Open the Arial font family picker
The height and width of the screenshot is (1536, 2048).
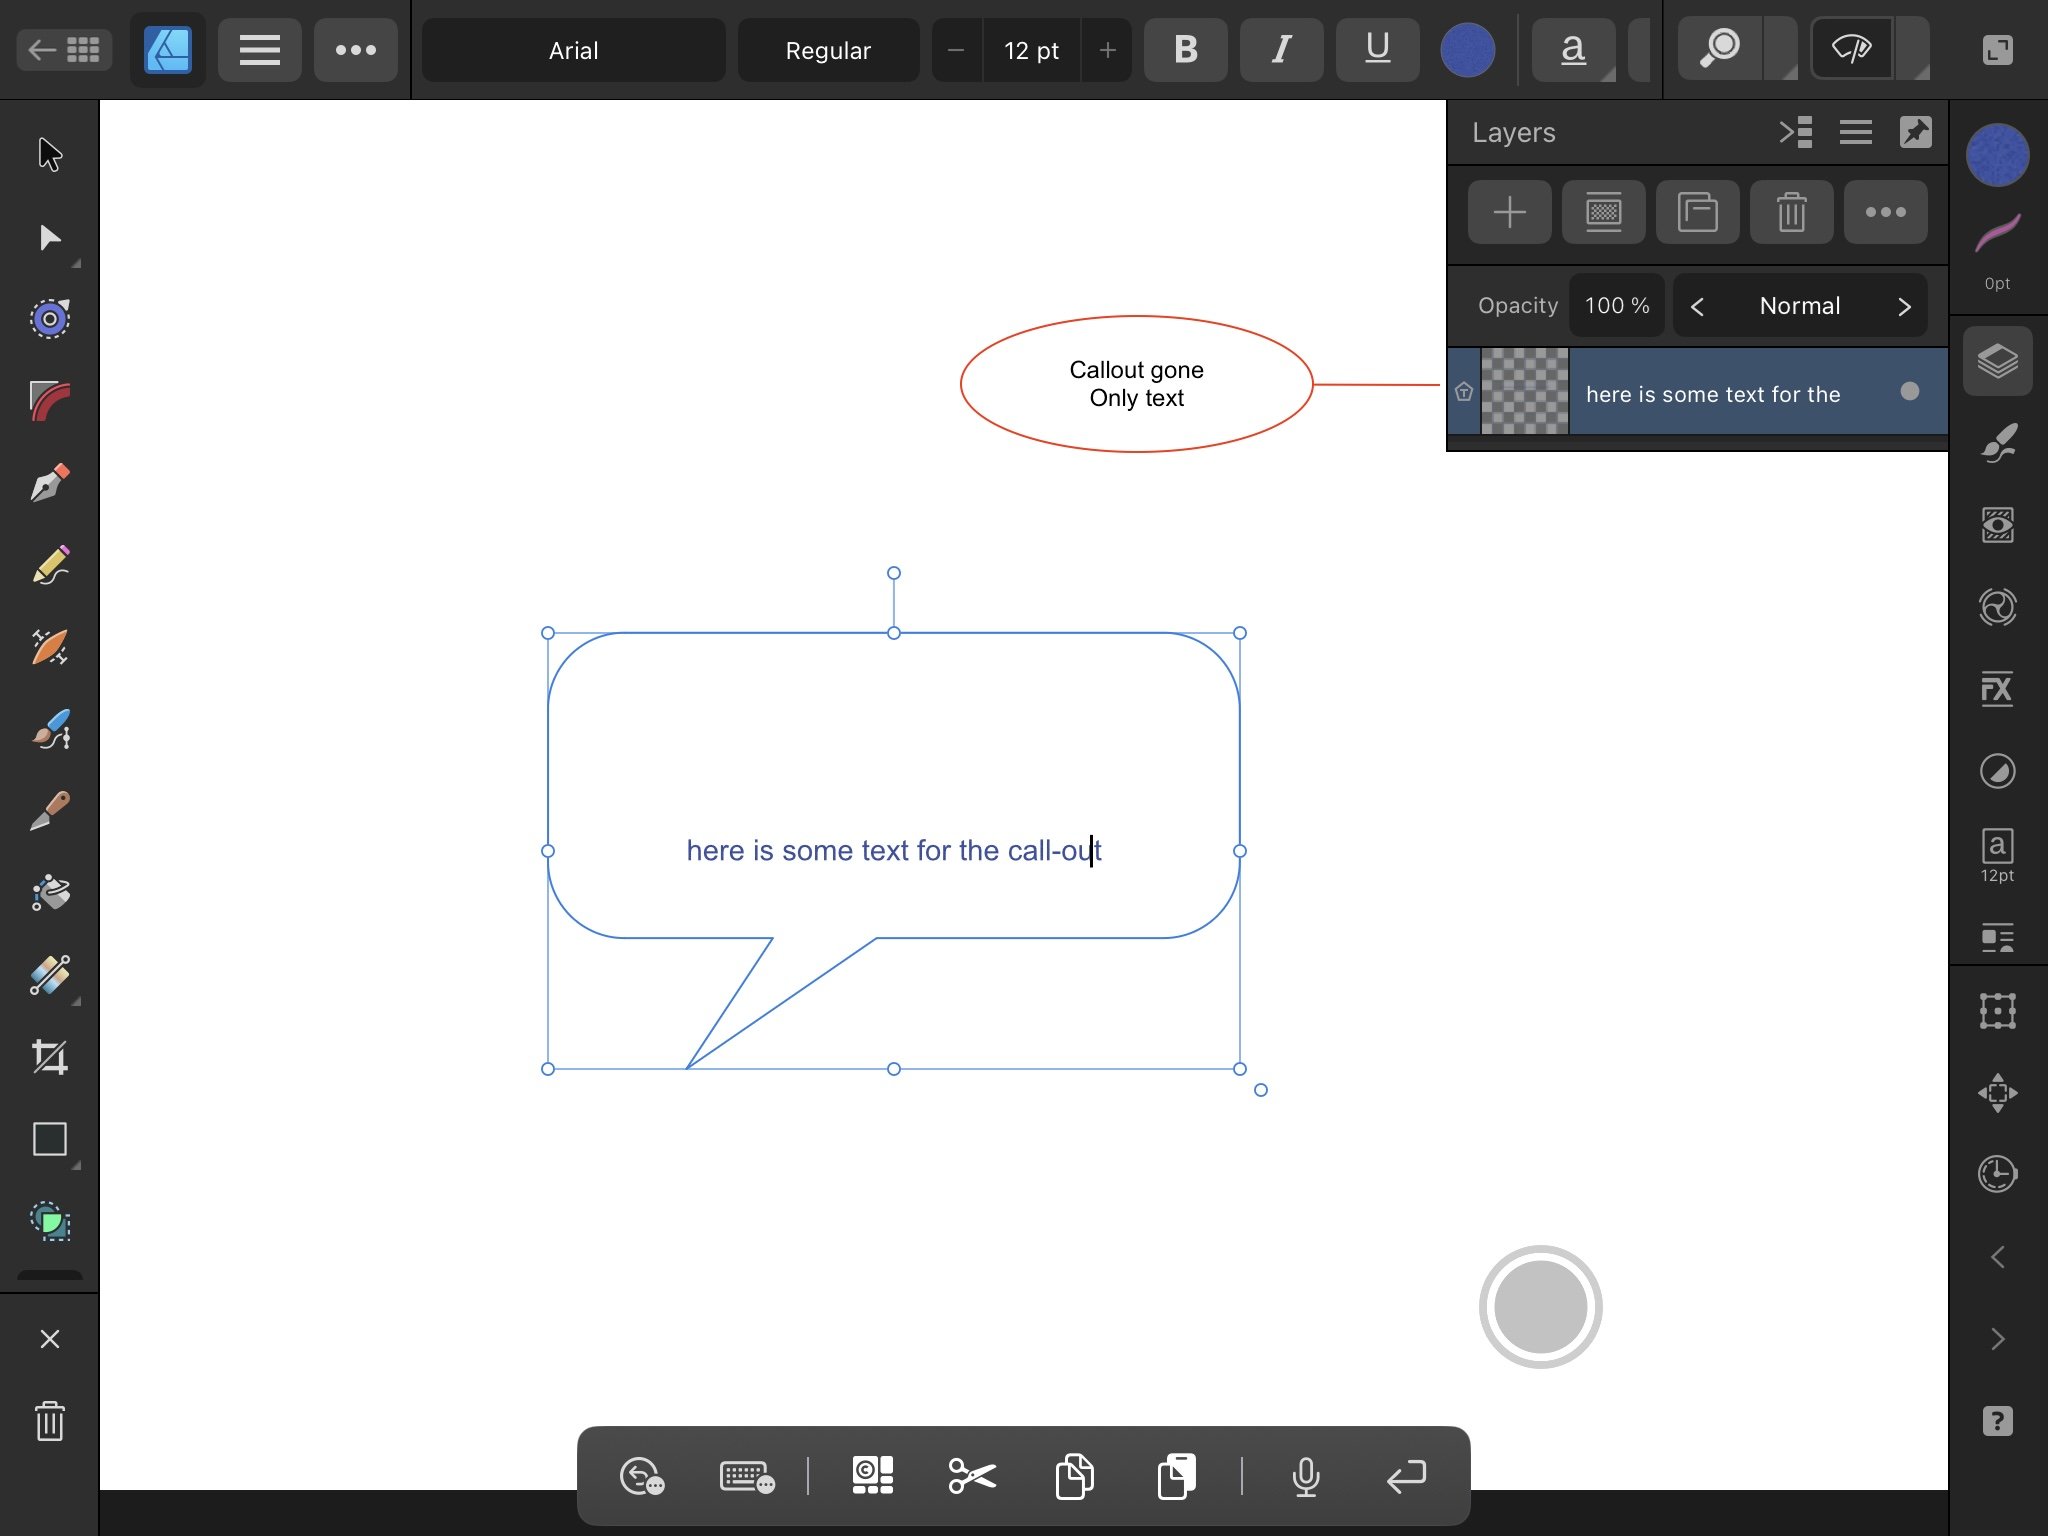[573, 50]
